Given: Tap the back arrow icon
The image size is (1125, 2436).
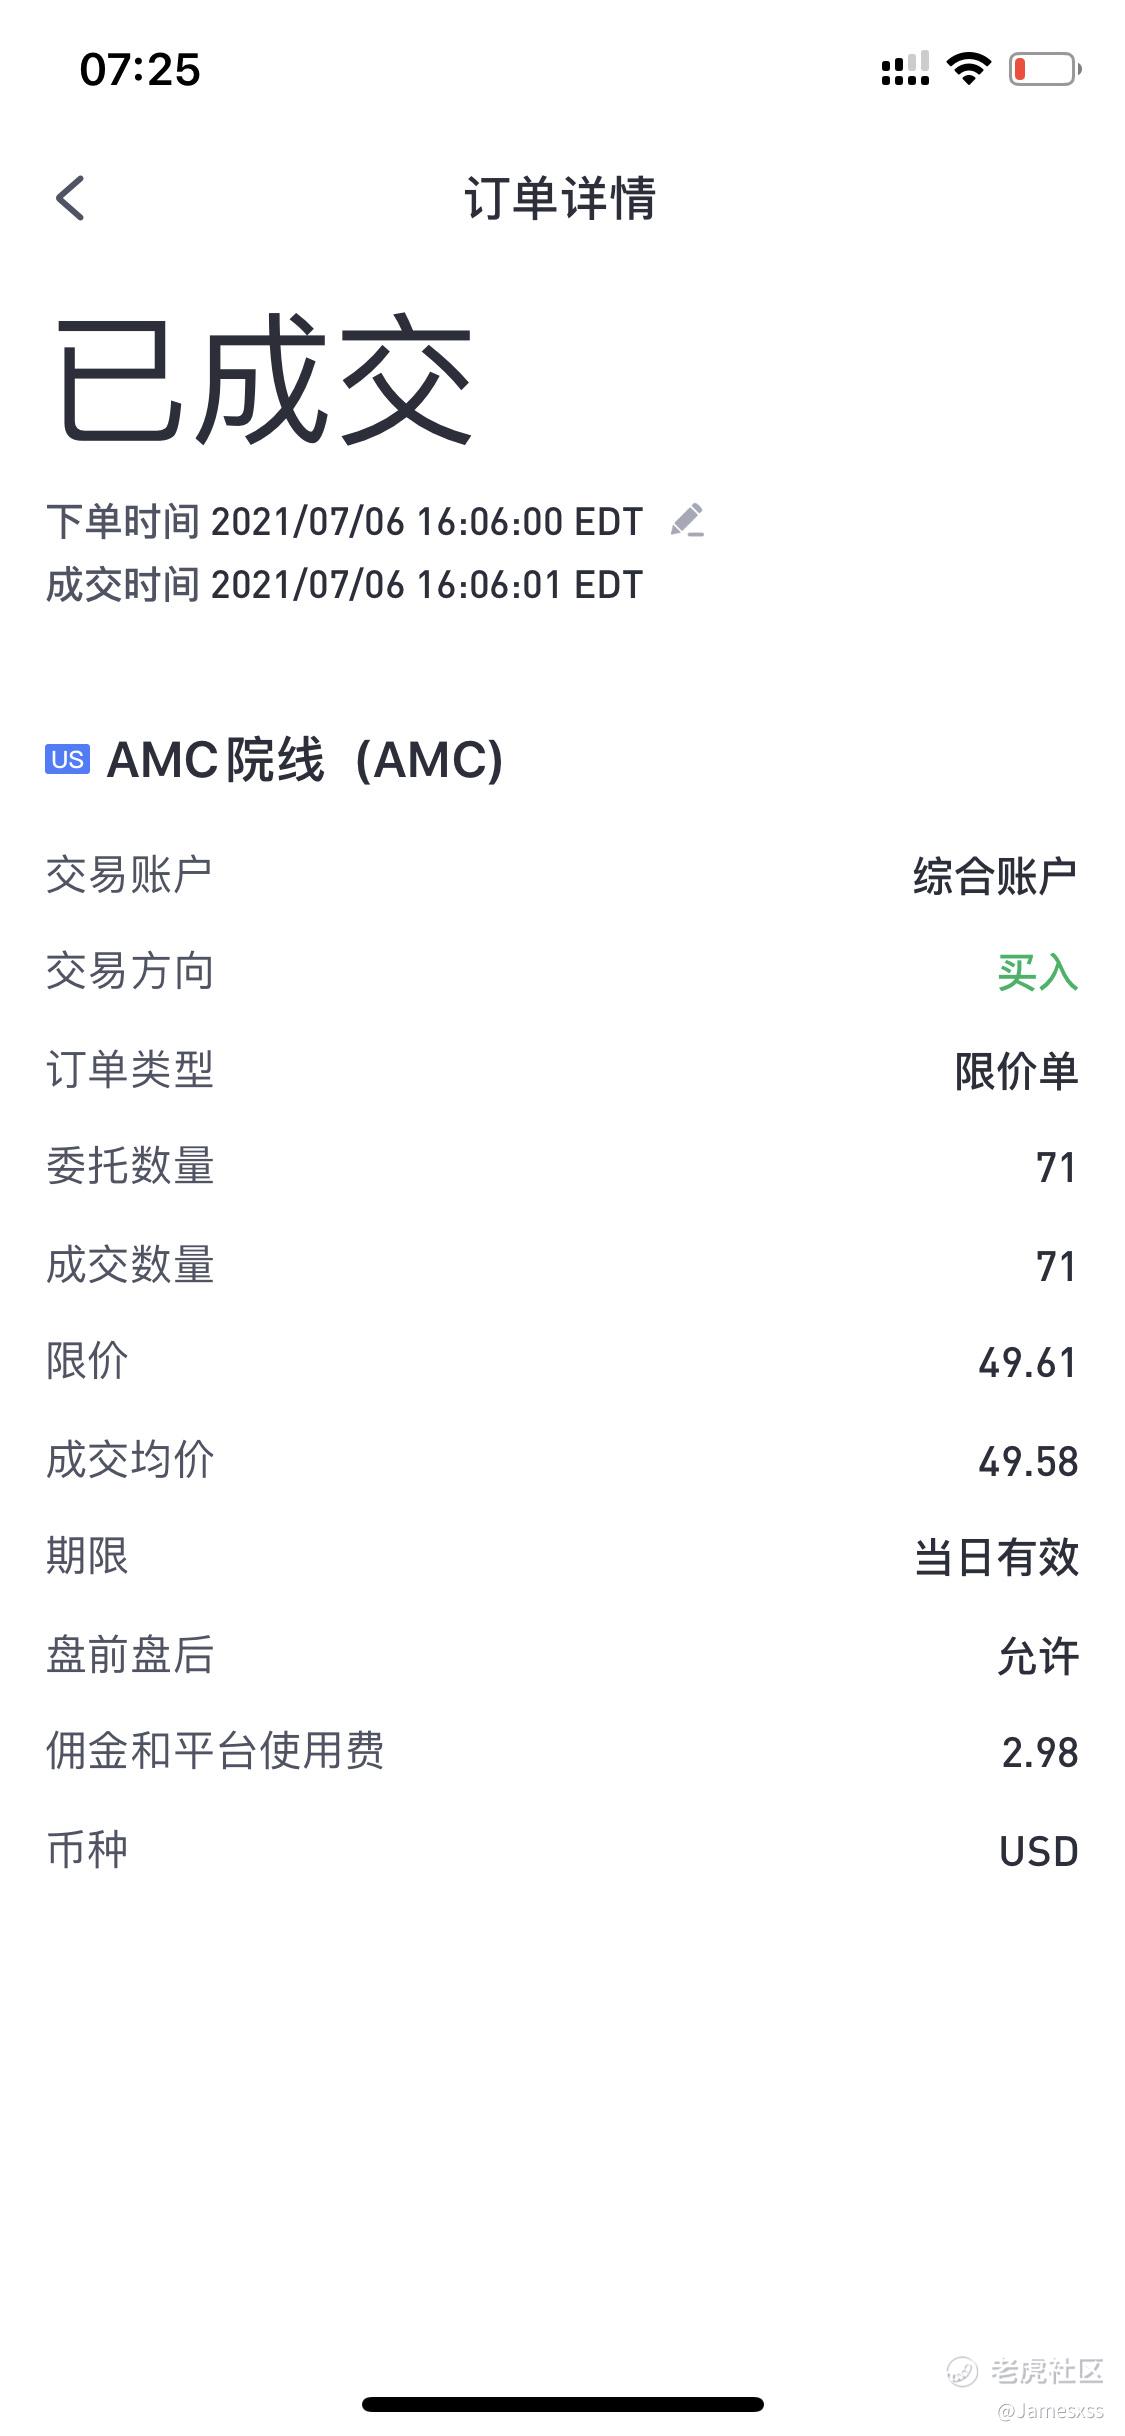Looking at the screenshot, I should pyautogui.click(x=70, y=198).
